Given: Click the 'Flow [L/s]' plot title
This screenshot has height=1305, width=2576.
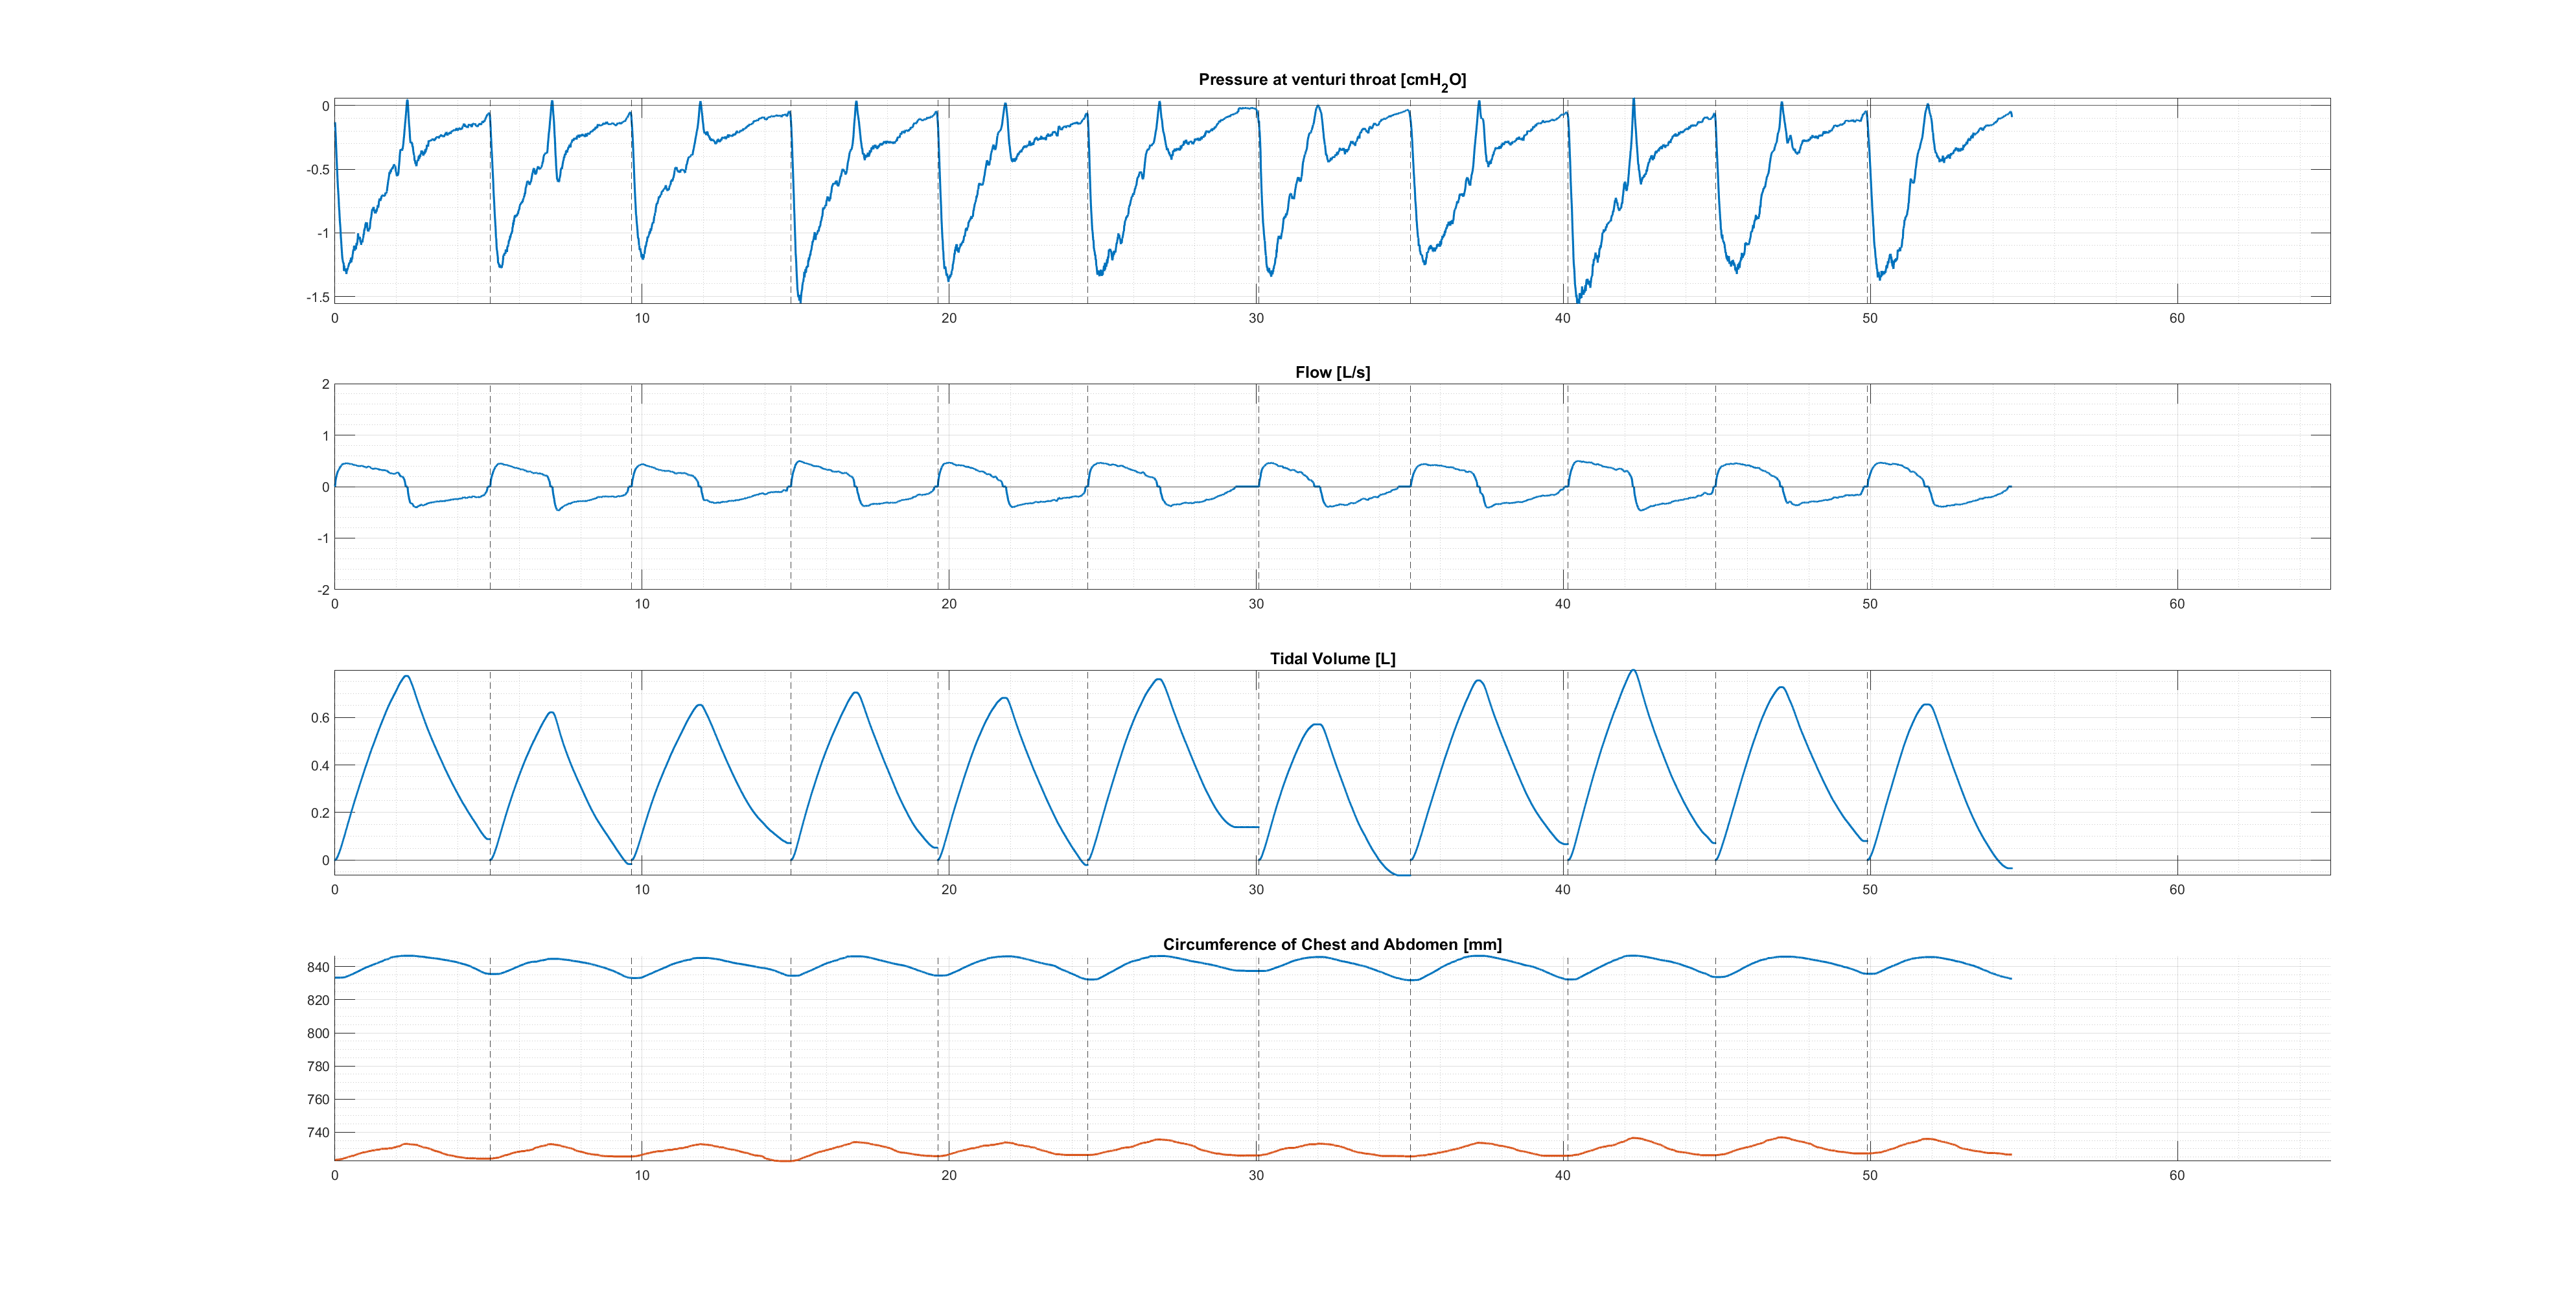Looking at the screenshot, I should (x=1332, y=372).
